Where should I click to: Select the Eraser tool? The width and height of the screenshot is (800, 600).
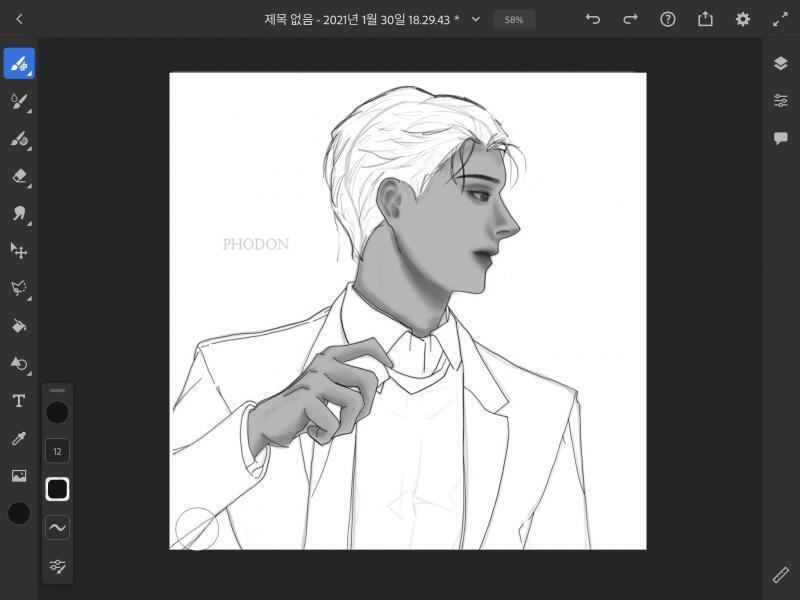19,177
